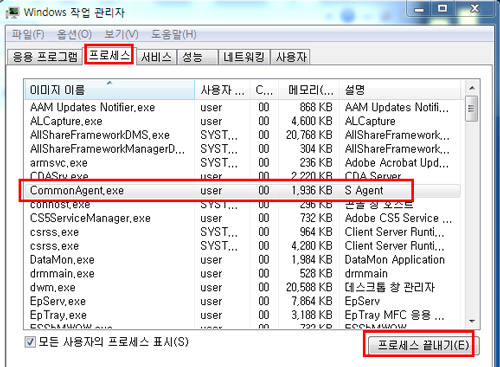Select the dwm.exe process row
The width and height of the screenshot is (500, 367).
[243, 287]
